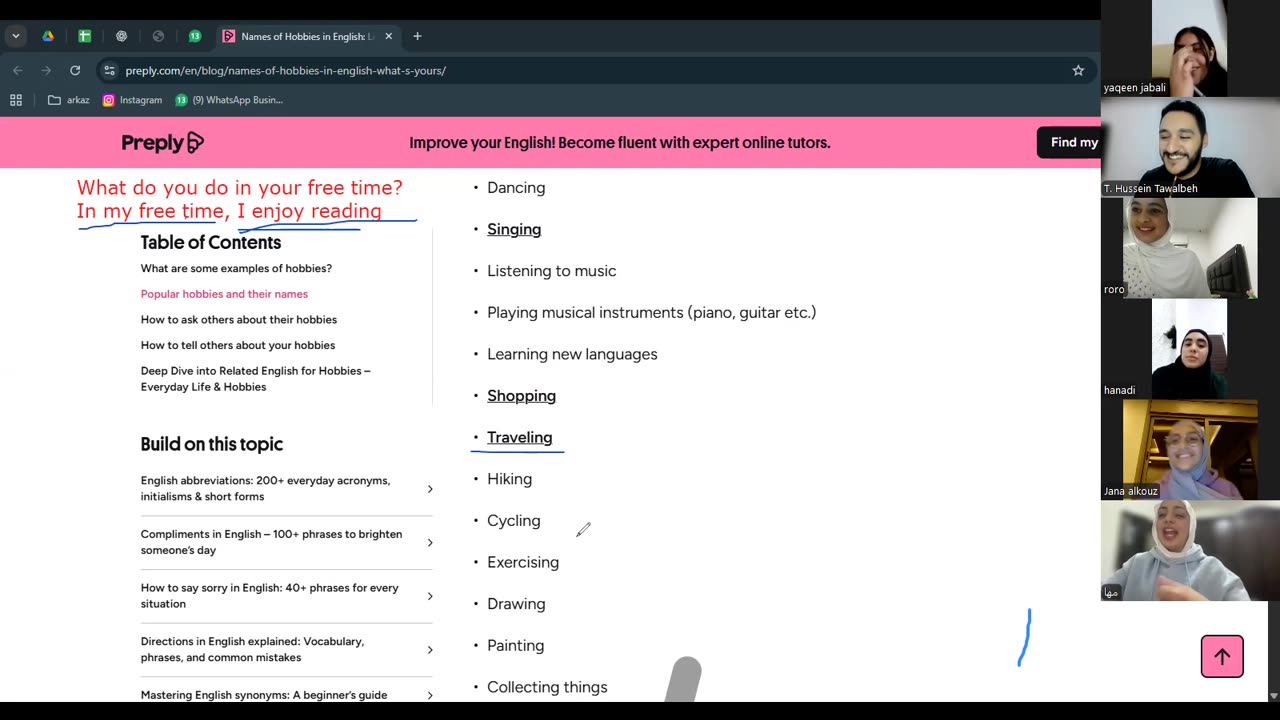Go forward to the next page
Viewport: 1280px width, 720px height.
46,70
